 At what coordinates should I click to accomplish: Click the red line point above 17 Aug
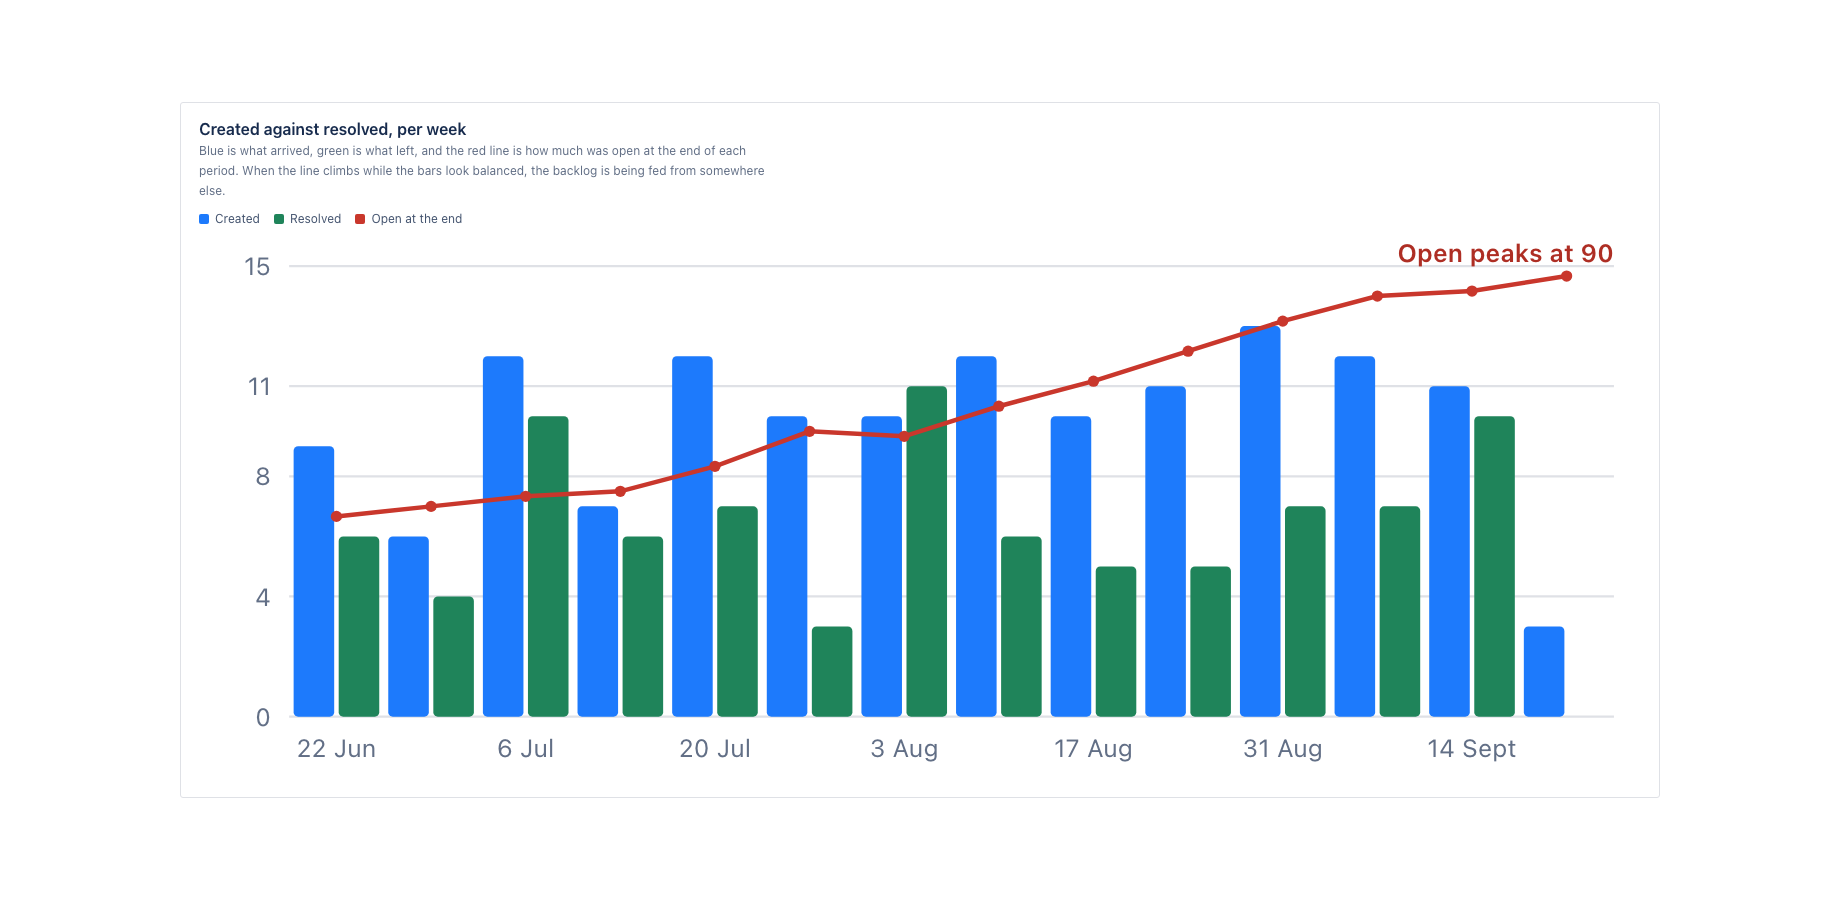click(1093, 381)
